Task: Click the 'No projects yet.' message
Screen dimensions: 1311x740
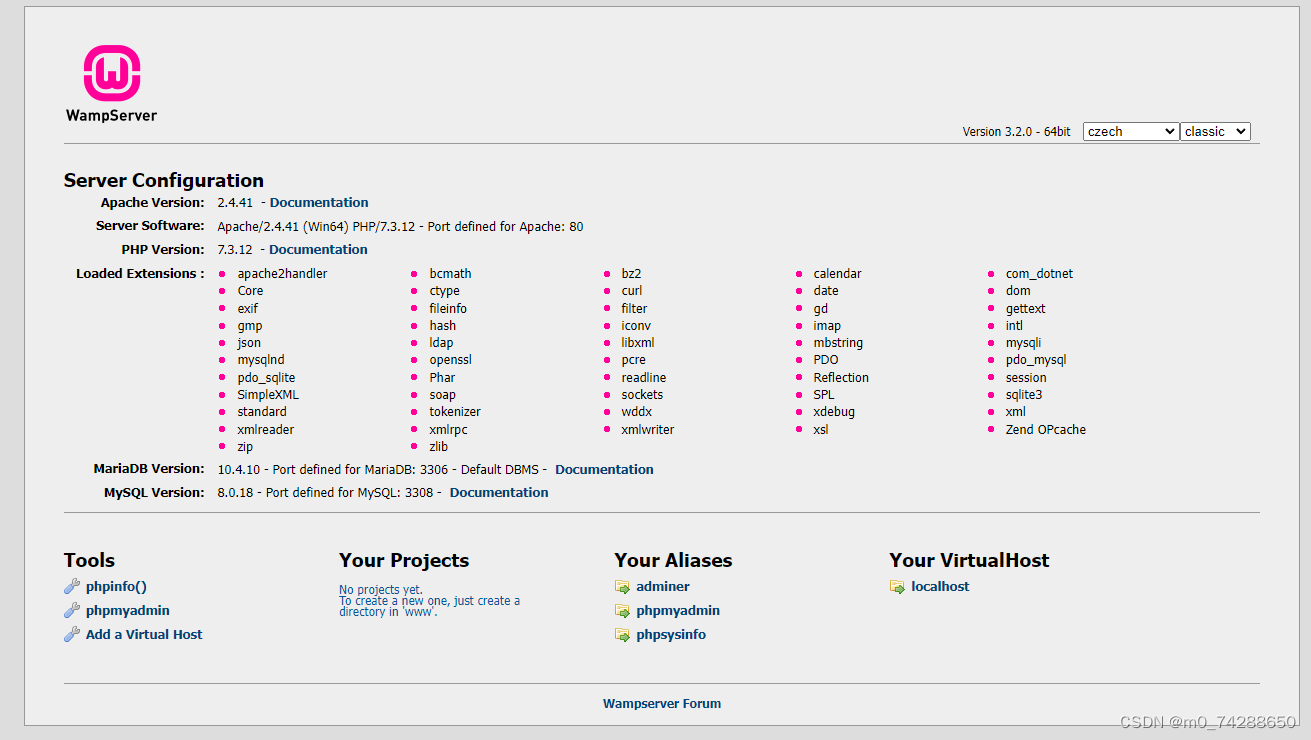Action: tap(381, 590)
